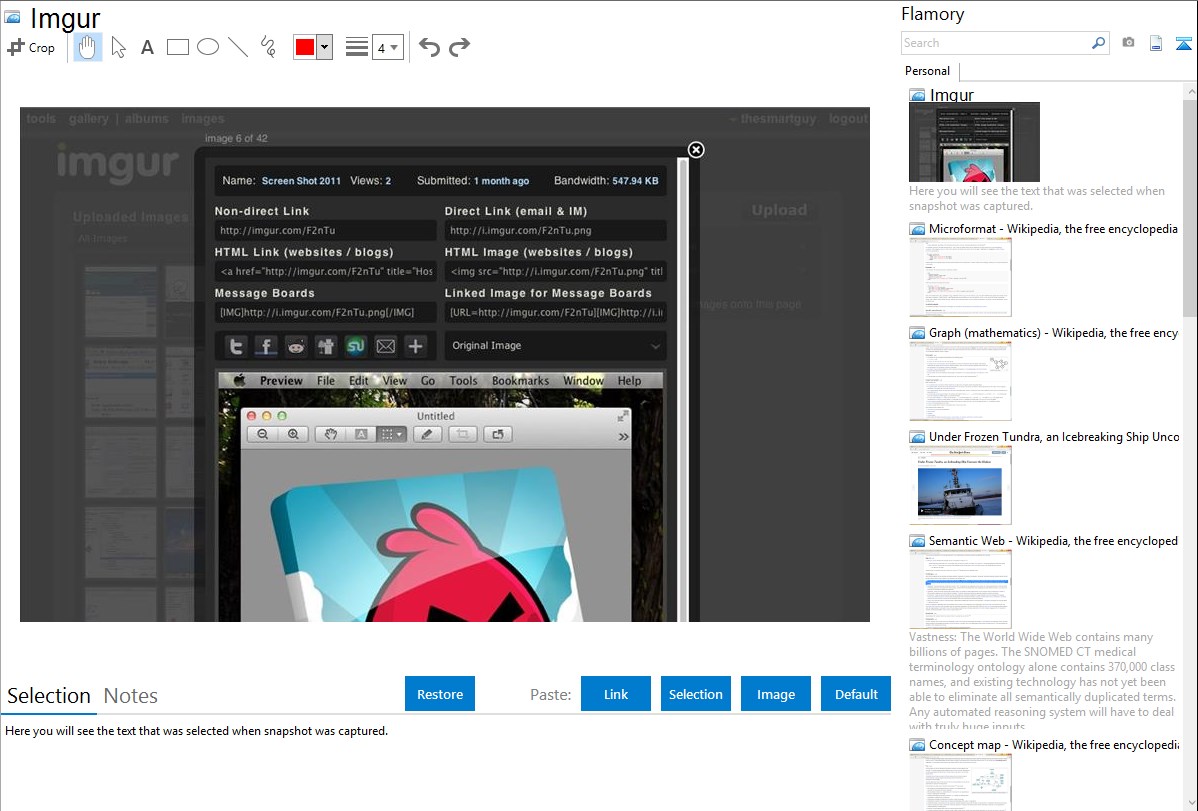This screenshot has width=1198, height=811.
Task: Click the Twitter share icon in snapshot
Action: click(x=236, y=346)
